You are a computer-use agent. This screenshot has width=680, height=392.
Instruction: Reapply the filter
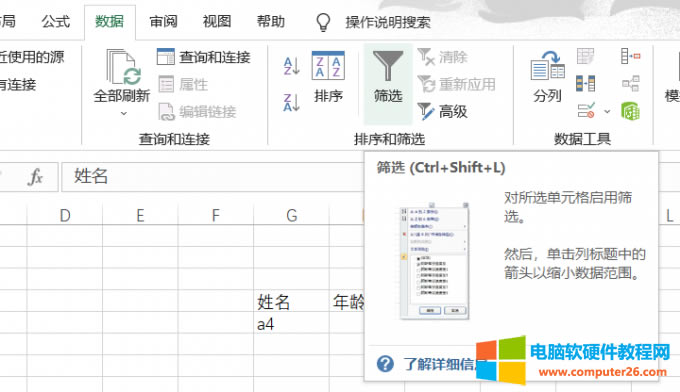pos(456,84)
